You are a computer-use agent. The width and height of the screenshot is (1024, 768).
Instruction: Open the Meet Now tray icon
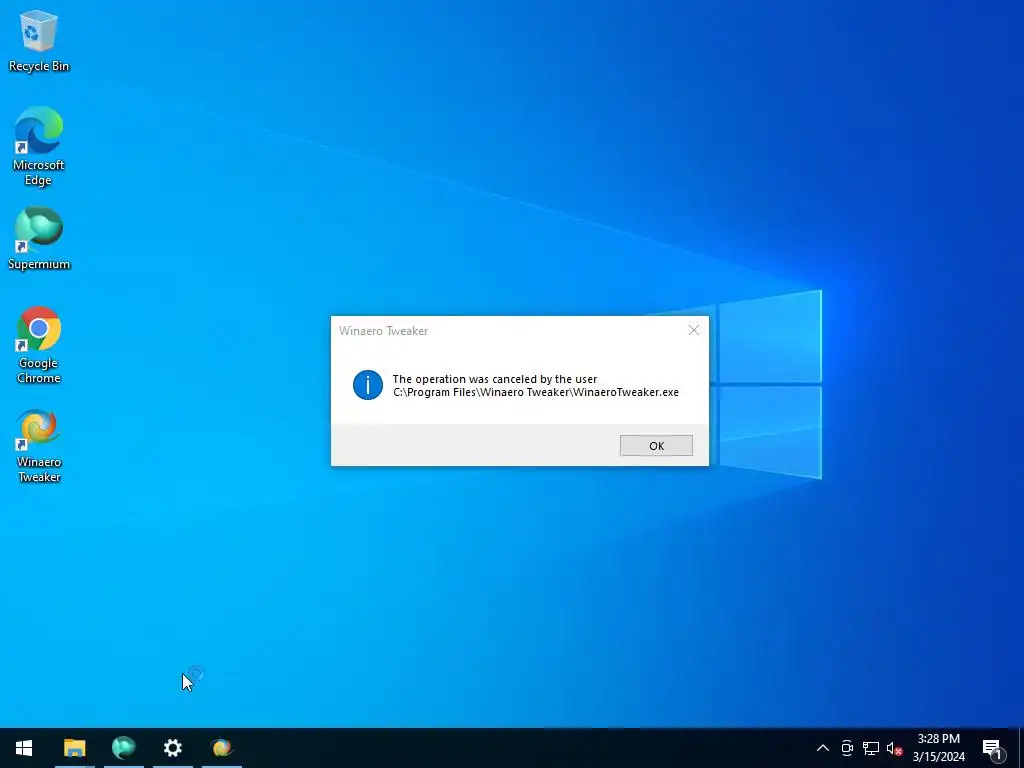(x=847, y=748)
